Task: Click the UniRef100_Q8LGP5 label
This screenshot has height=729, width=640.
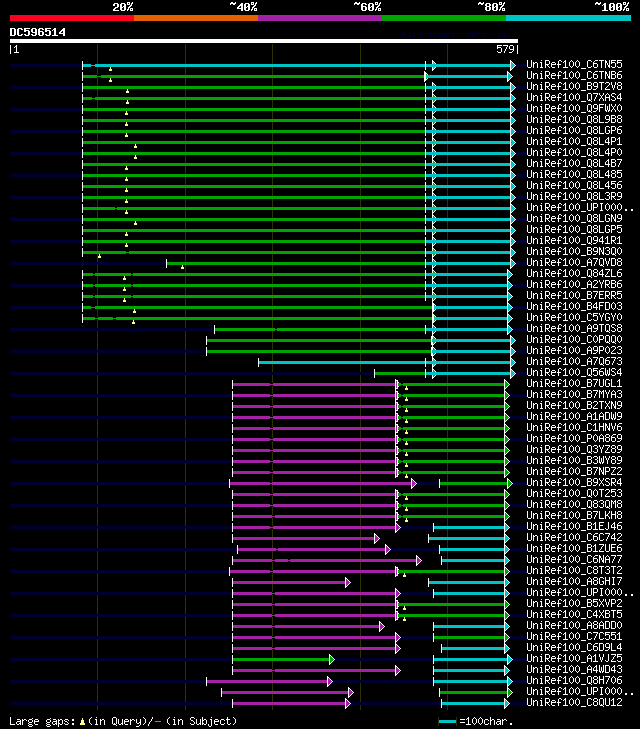Action: point(574,230)
